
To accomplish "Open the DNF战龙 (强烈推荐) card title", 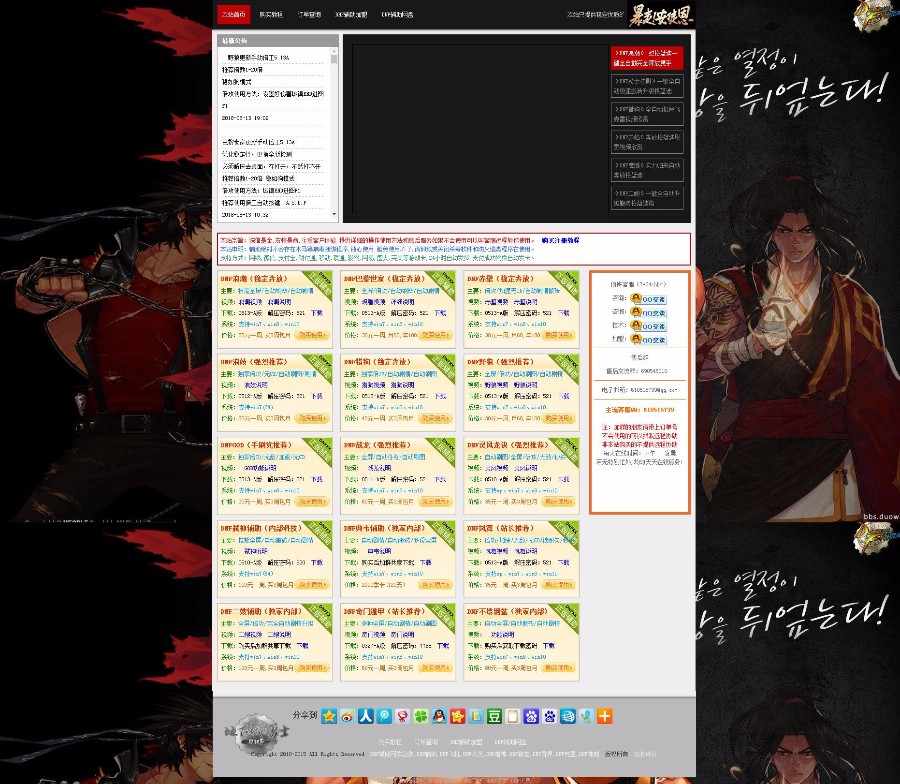I will [x=377, y=445].
